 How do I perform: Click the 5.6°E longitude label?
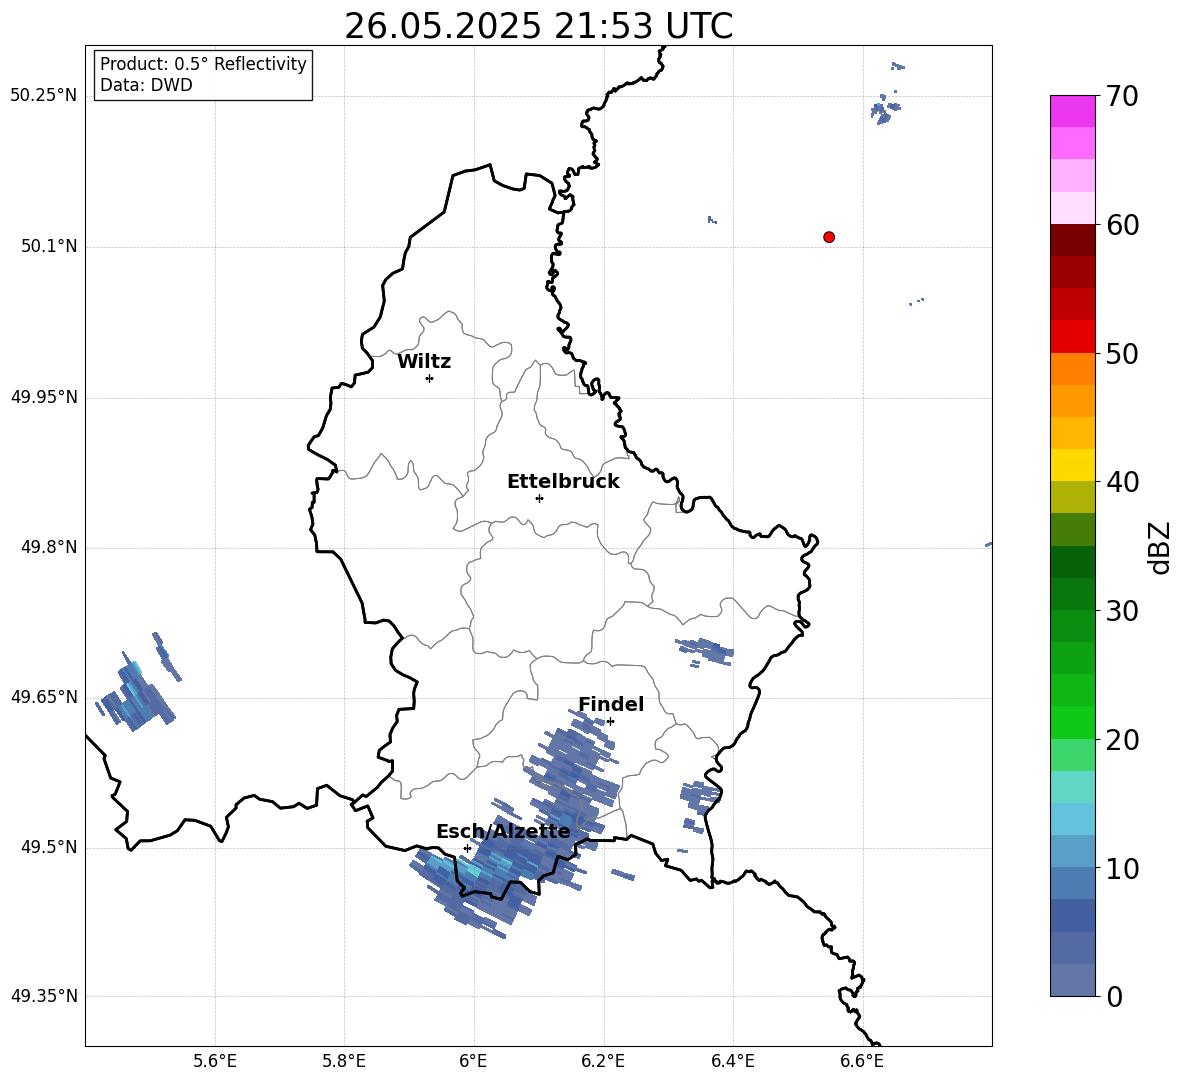tap(215, 1061)
